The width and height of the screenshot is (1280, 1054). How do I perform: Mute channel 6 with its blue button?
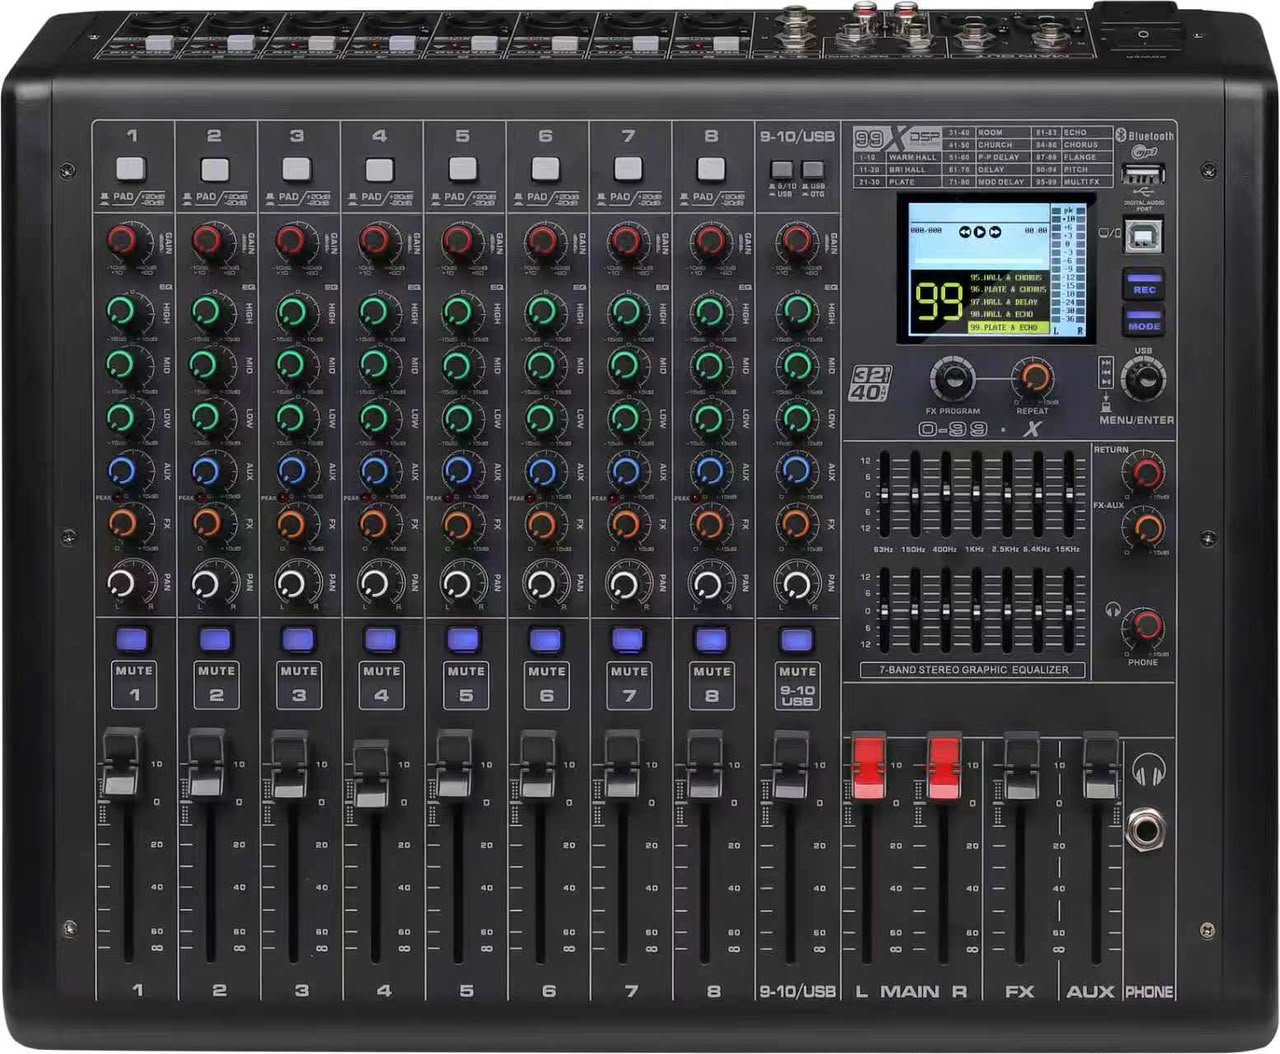point(545,639)
